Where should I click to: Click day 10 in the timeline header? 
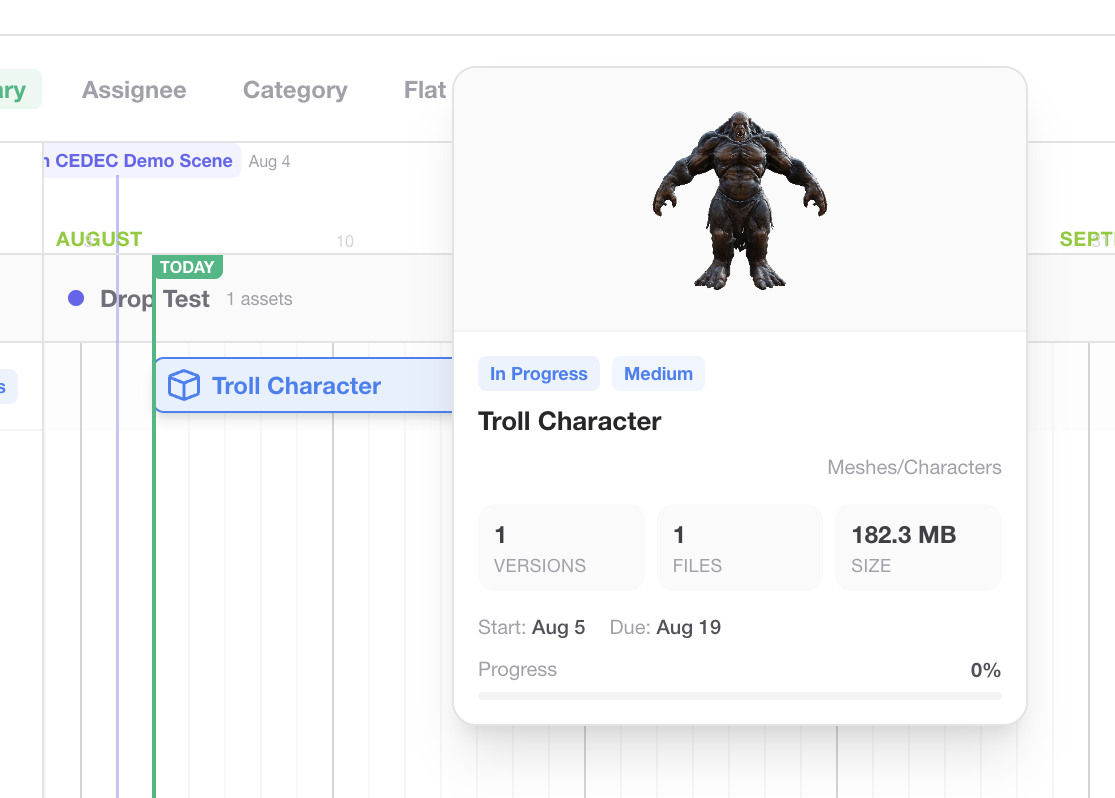[x=345, y=241]
